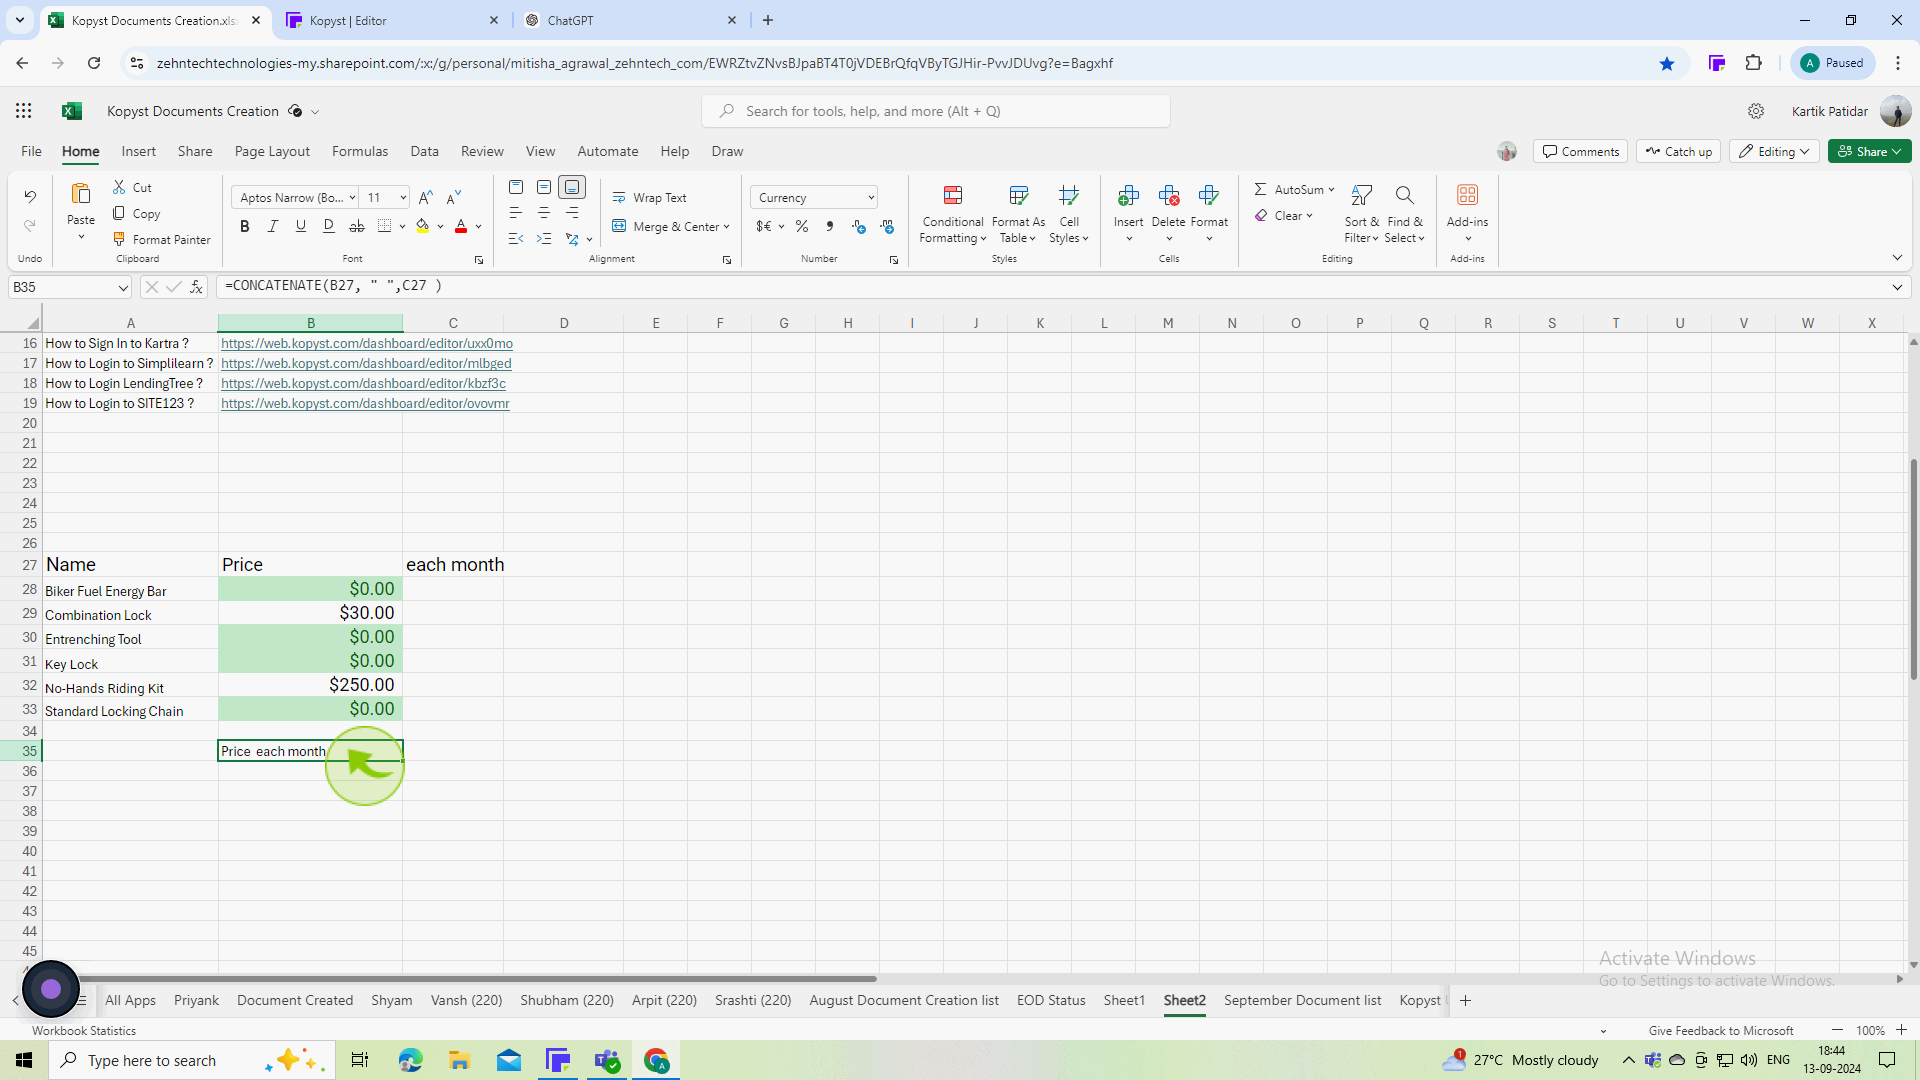
Task: Choose fill color yellow swatch
Action: click(423, 227)
